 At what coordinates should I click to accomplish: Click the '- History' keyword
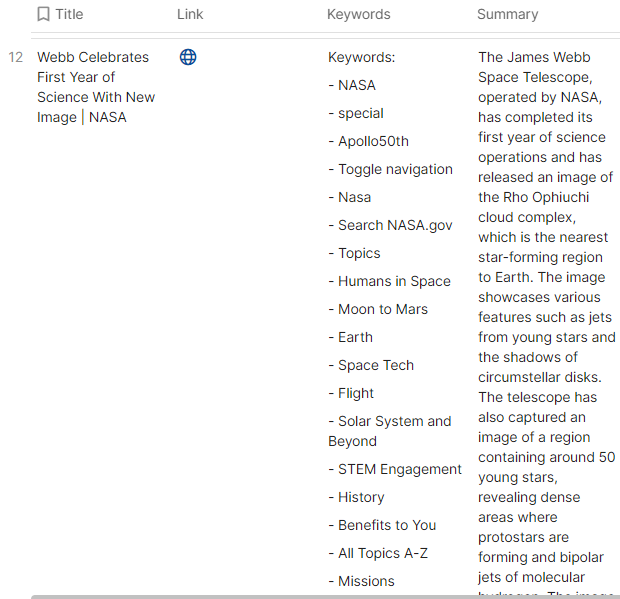click(x=356, y=497)
